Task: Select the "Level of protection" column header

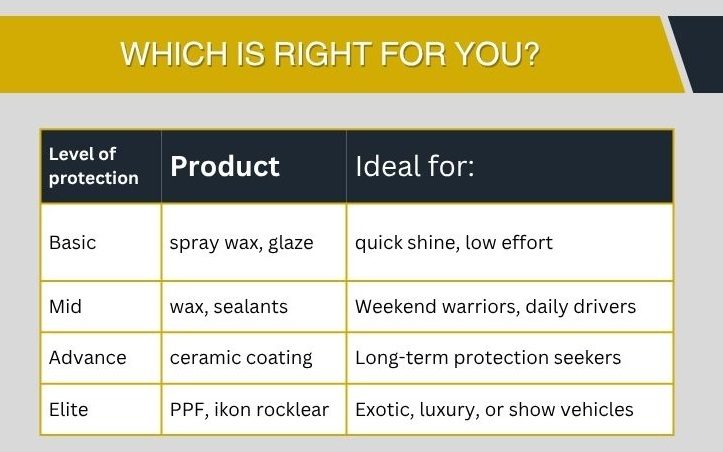Action: 94,166
